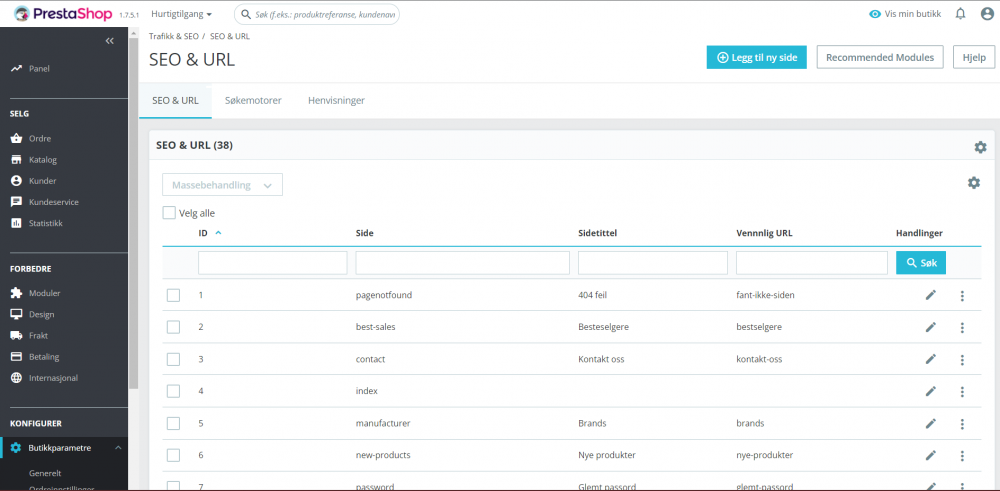Switch to Henvisninger tab
Image resolution: width=1000 pixels, height=491 pixels.
coord(336,100)
